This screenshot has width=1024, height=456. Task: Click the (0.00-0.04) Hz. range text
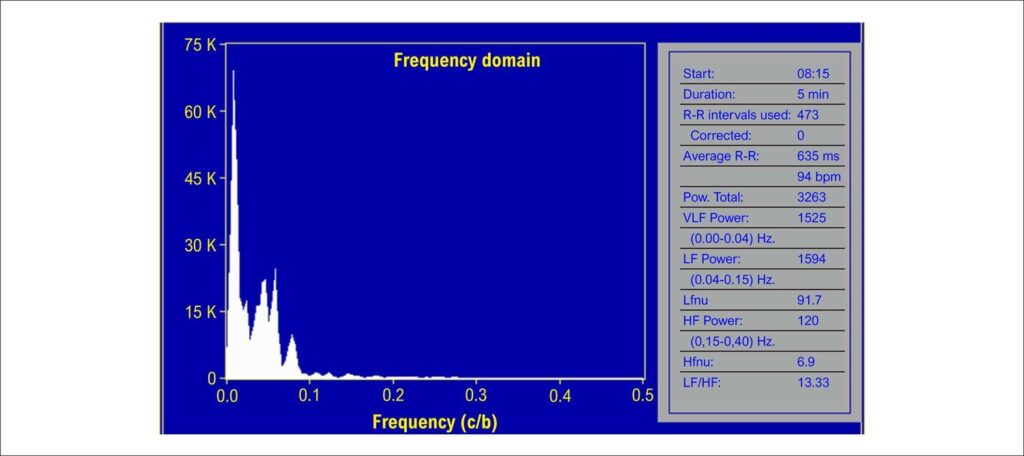732,238
